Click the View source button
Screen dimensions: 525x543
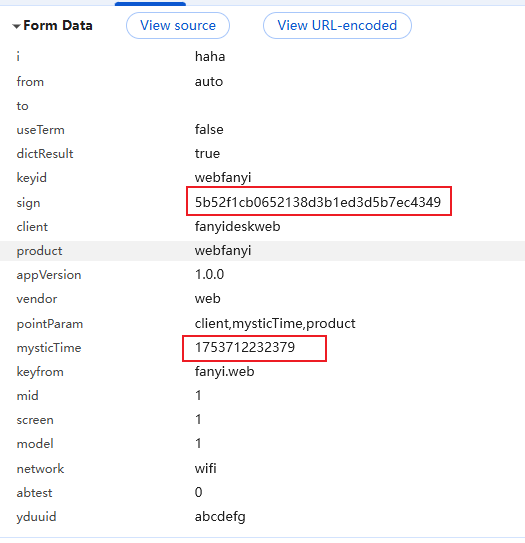pyautogui.click(x=178, y=26)
